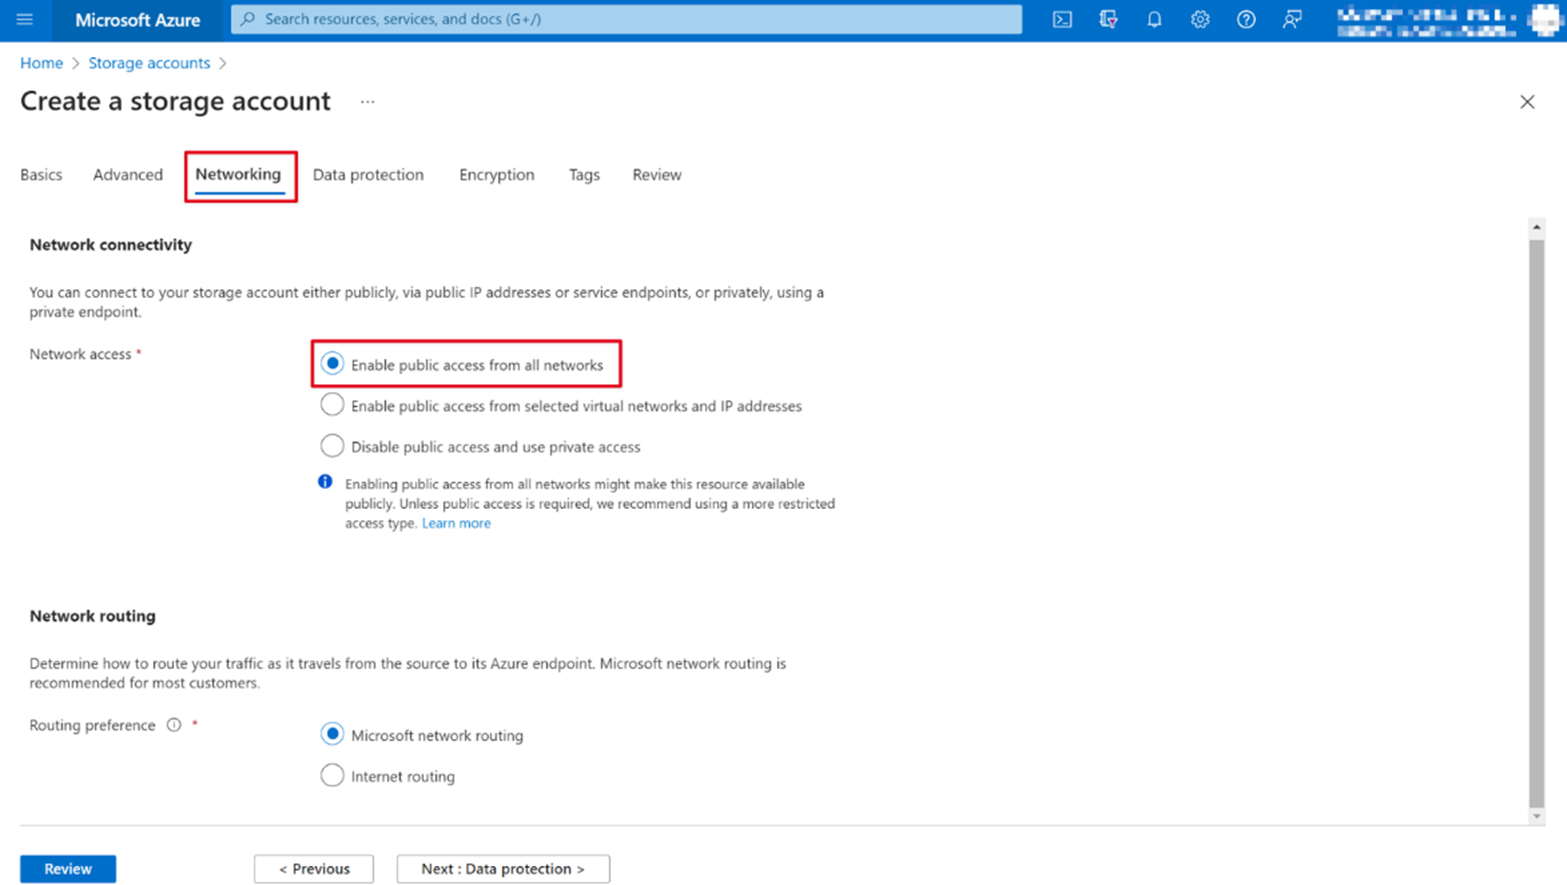Viewport: 1567px width, 885px height.
Task: Switch to the Encryption tab
Action: (x=496, y=174)
